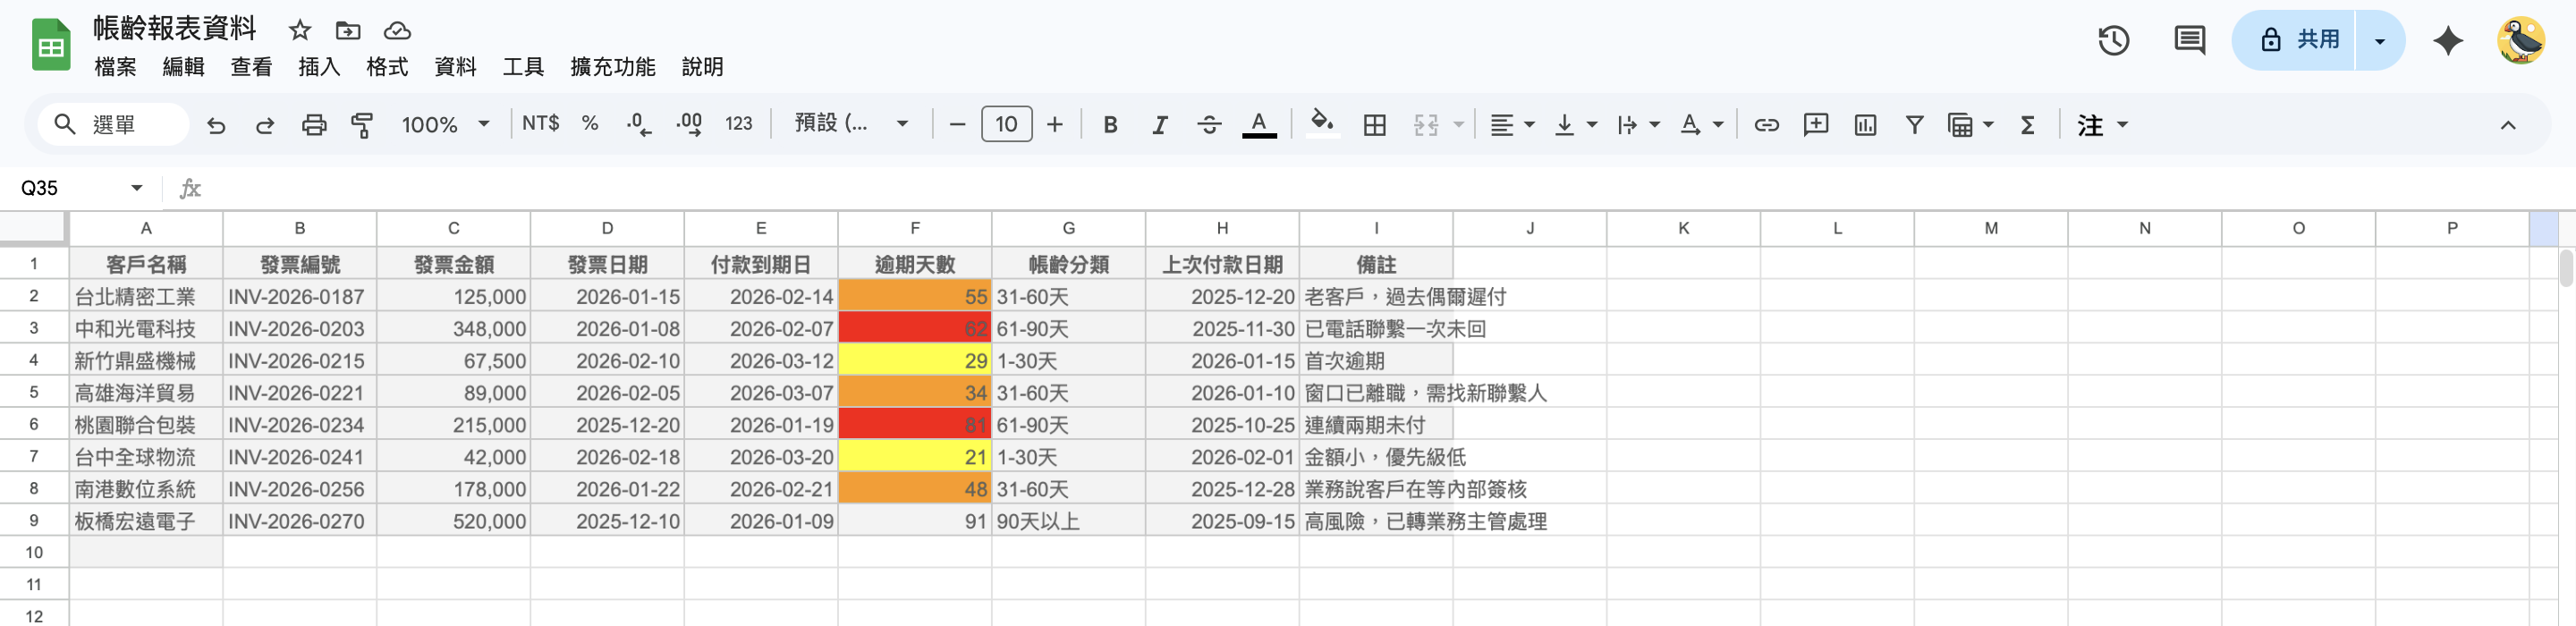Click the font size field showing 10
Image resolution: width=2576 pixels, height=626 pixels.
1006,124
